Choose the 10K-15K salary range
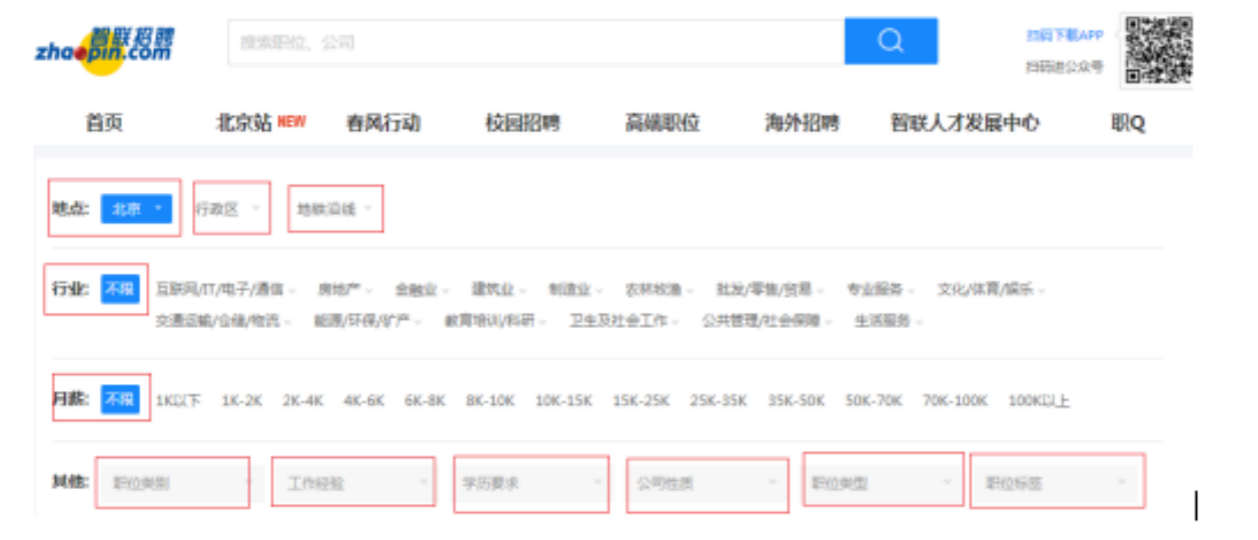 563,401
